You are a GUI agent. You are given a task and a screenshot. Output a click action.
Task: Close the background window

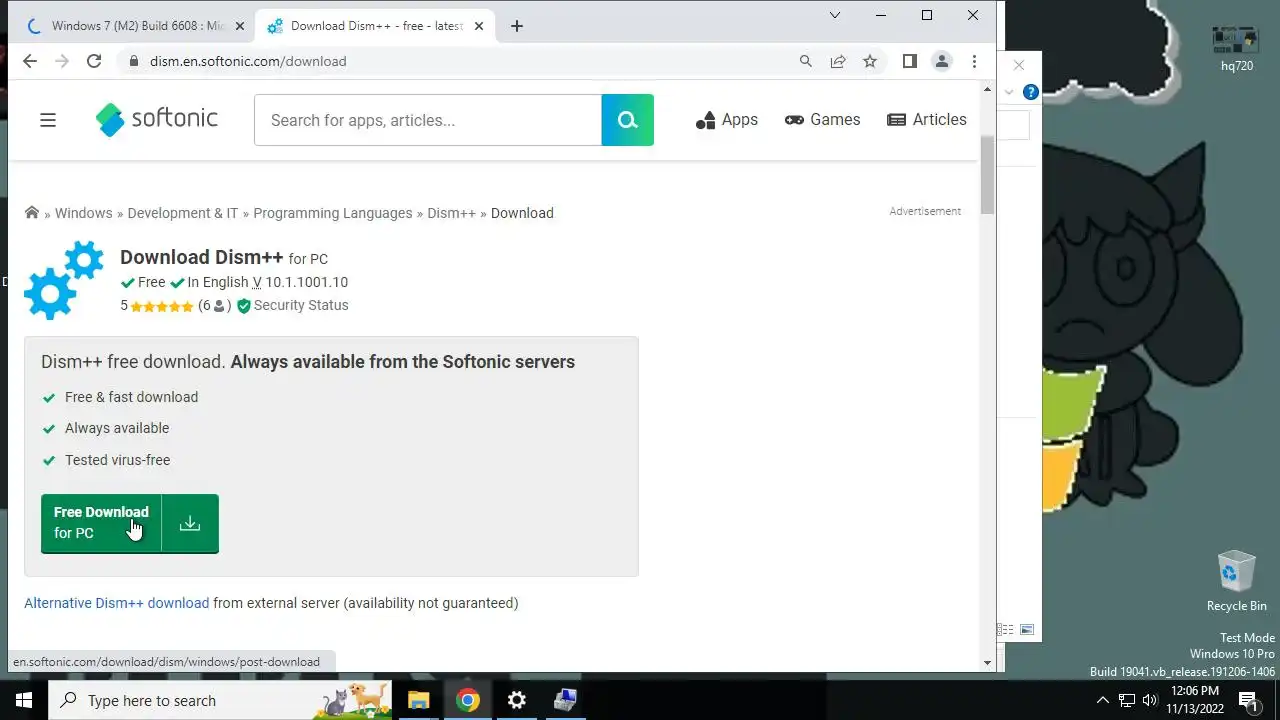point(1019,65)
